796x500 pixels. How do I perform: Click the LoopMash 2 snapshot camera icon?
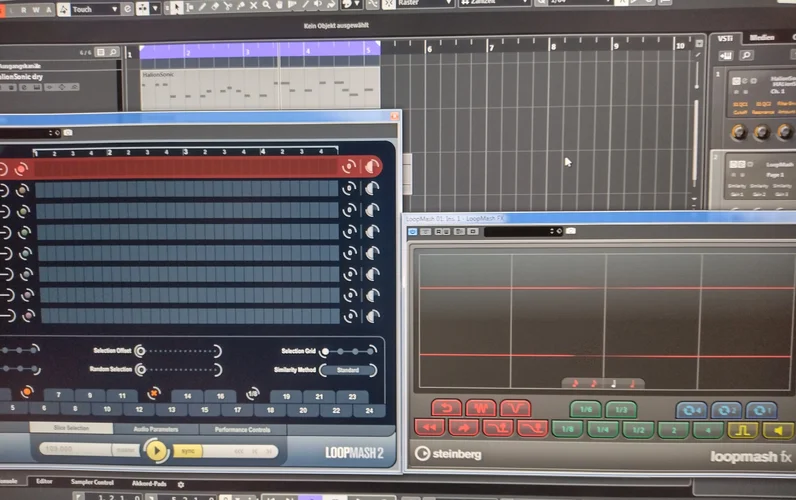[68, 132]
